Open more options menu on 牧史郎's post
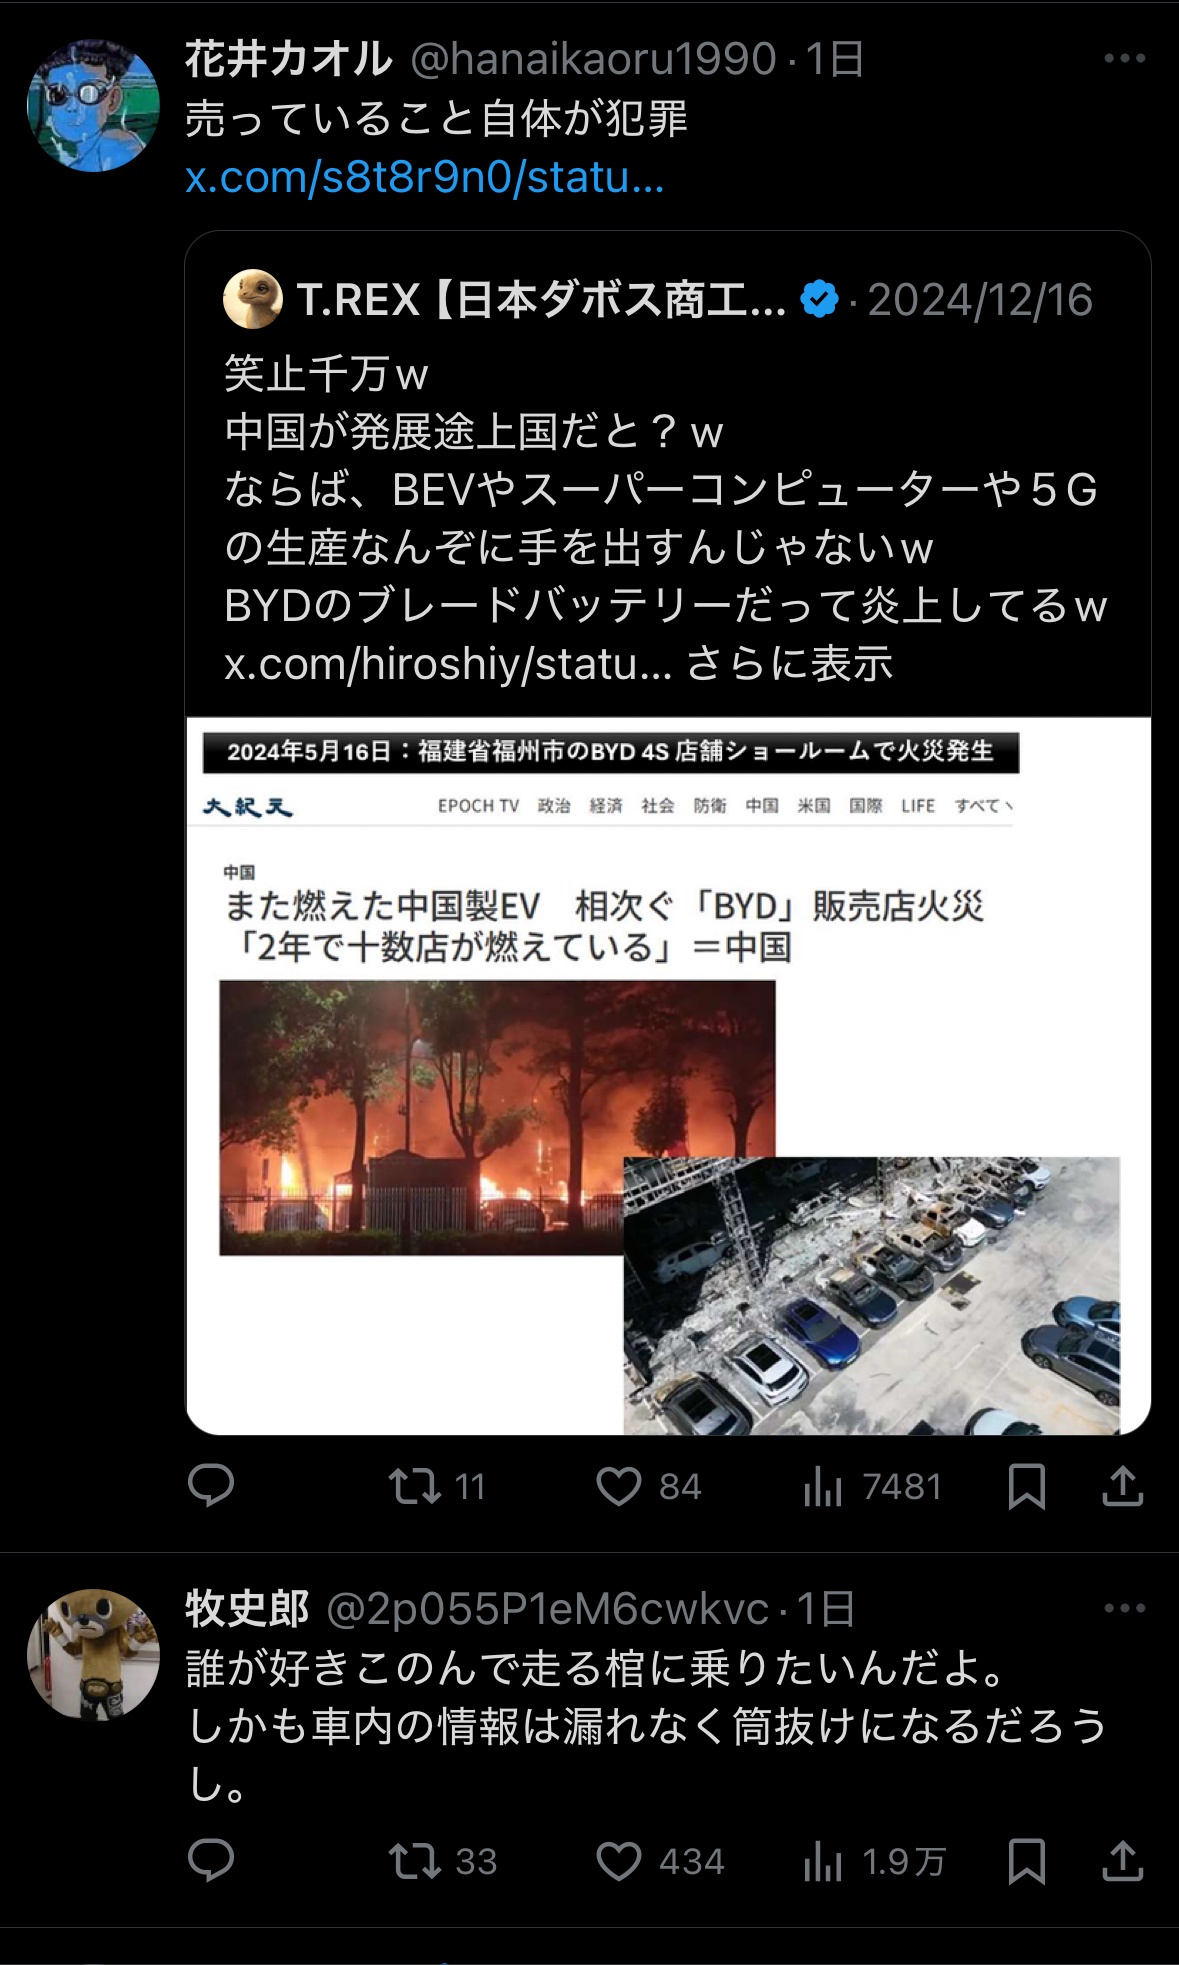Screen dimensions: 1179x1965 pos(1124,1609)
